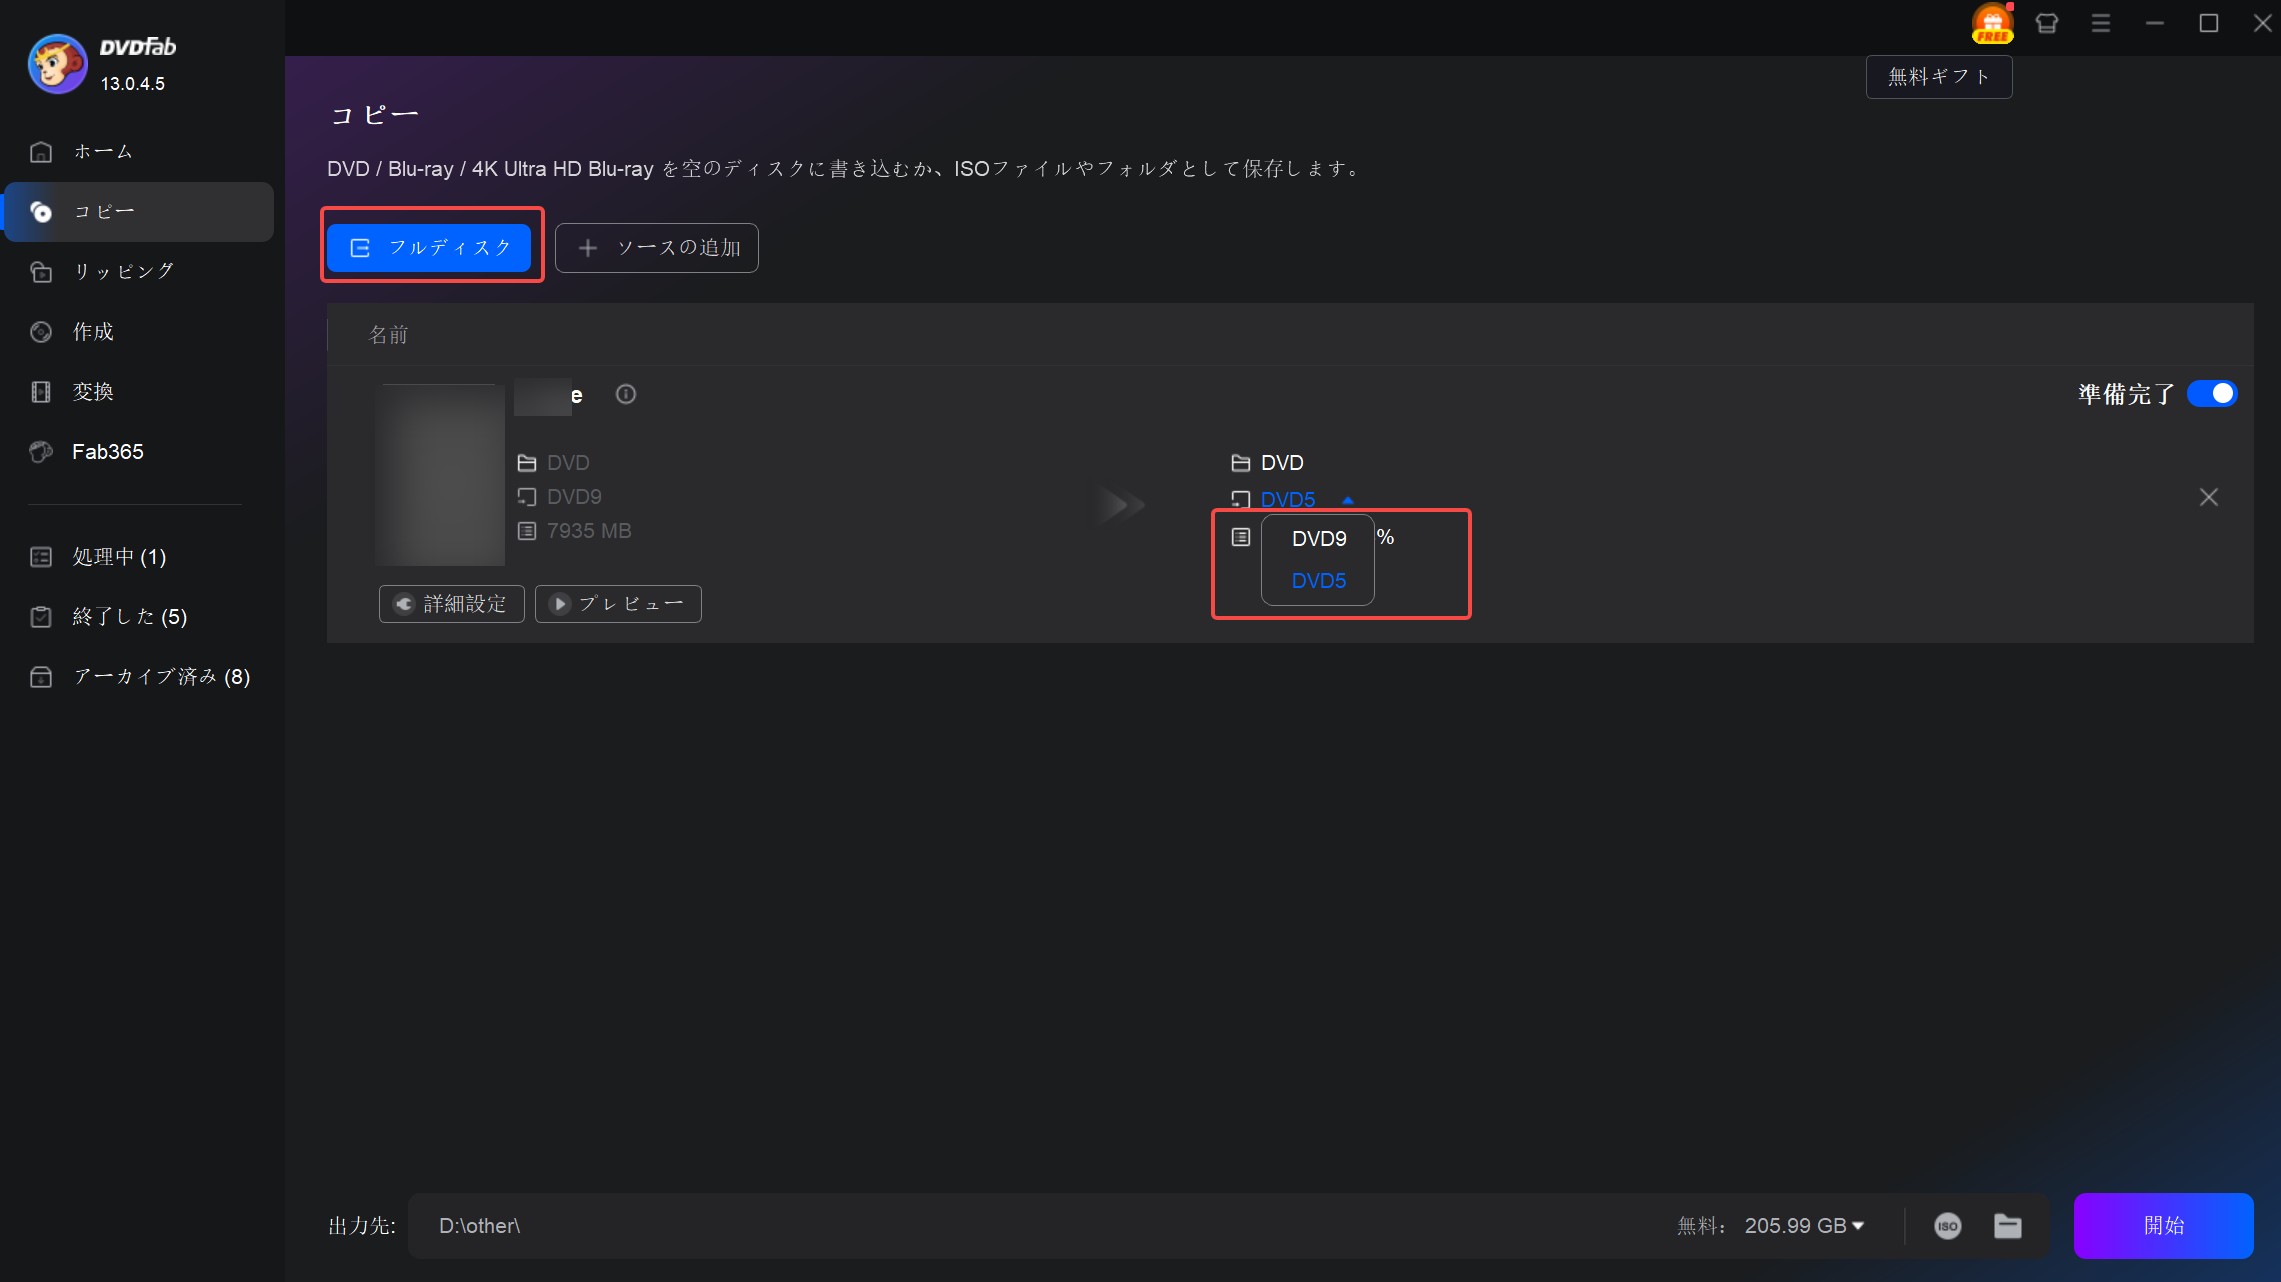
Task: Remove the source with the X icon
Action: click(x=2208, y=497)
